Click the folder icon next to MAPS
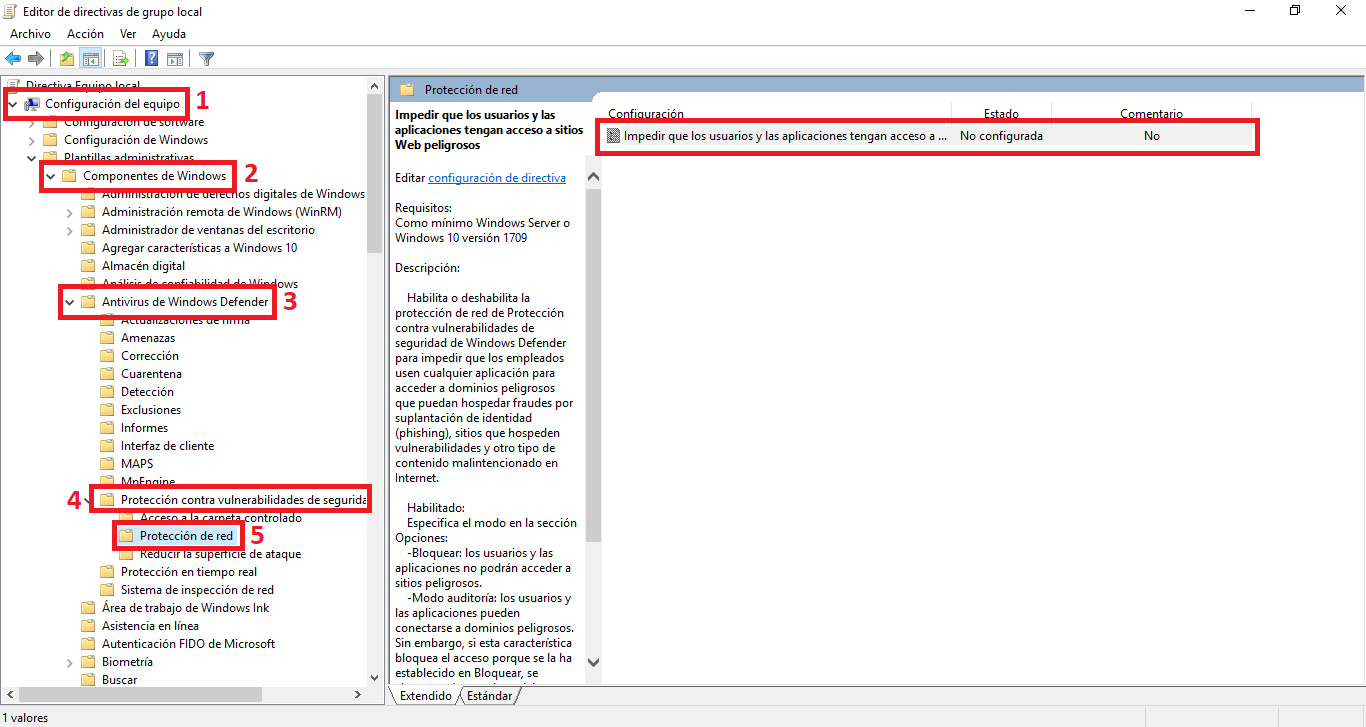This screenshot has width=1366, height=727. [x=108, y=464]
